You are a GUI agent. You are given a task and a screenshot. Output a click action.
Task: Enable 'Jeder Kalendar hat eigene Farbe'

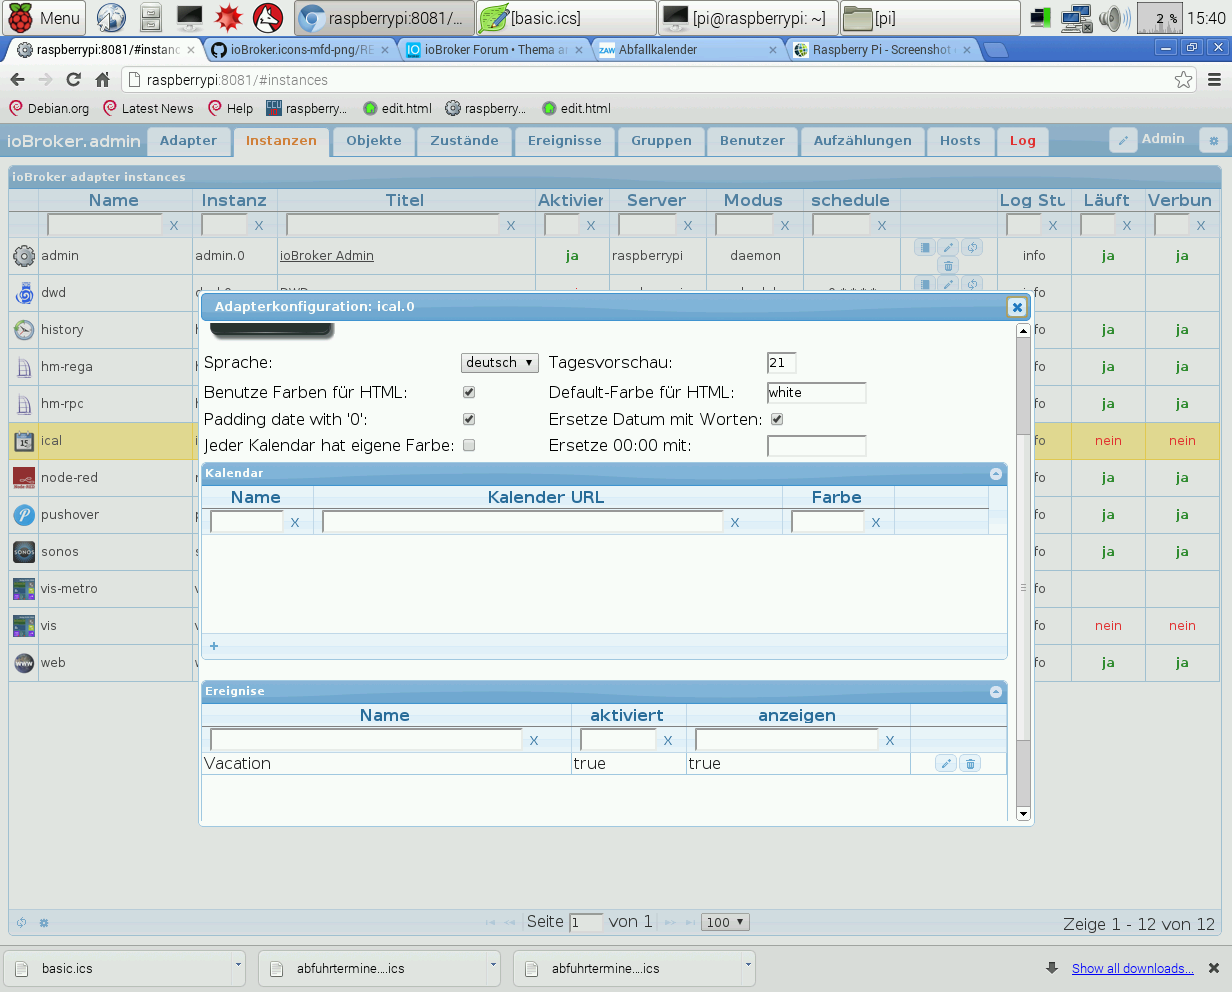click(469, 446)
